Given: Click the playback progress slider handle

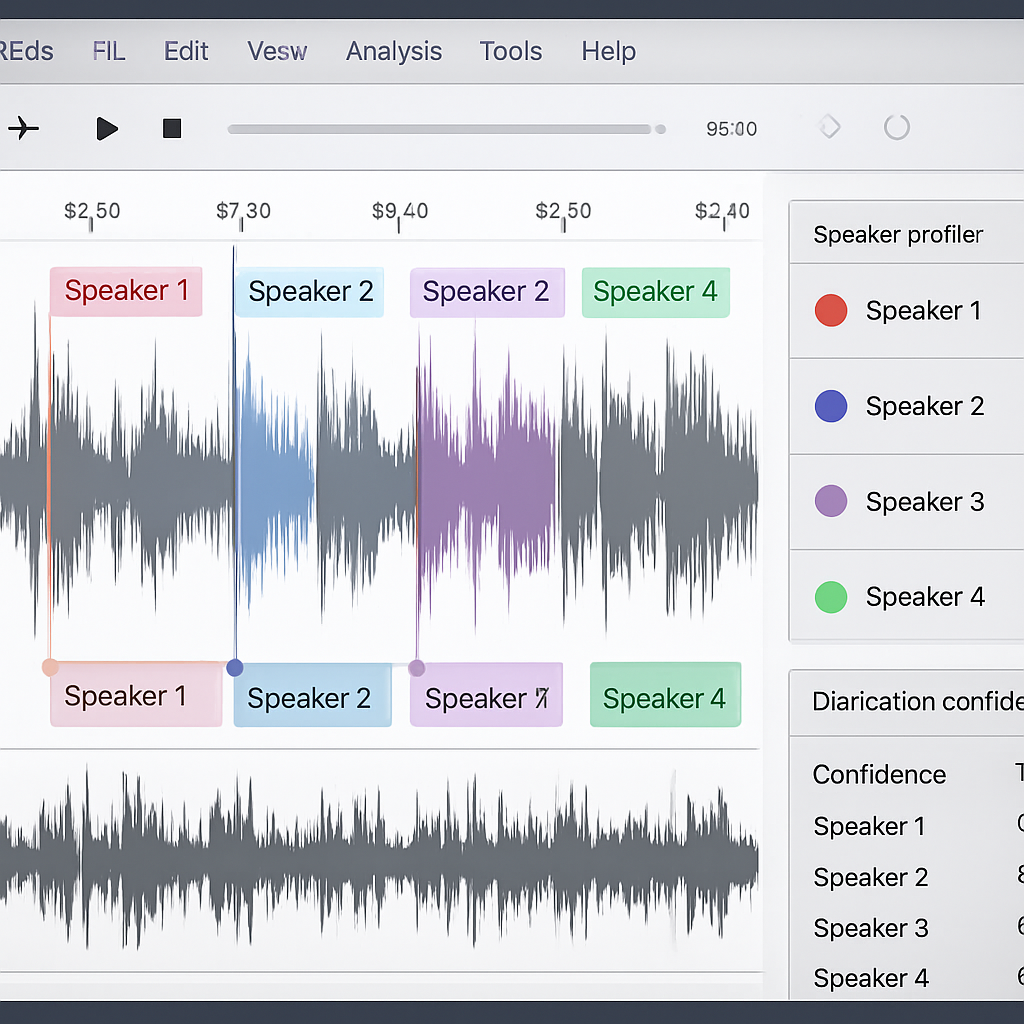Looking at the screenshot, I should pyautogui.click(x=660, y=129).
